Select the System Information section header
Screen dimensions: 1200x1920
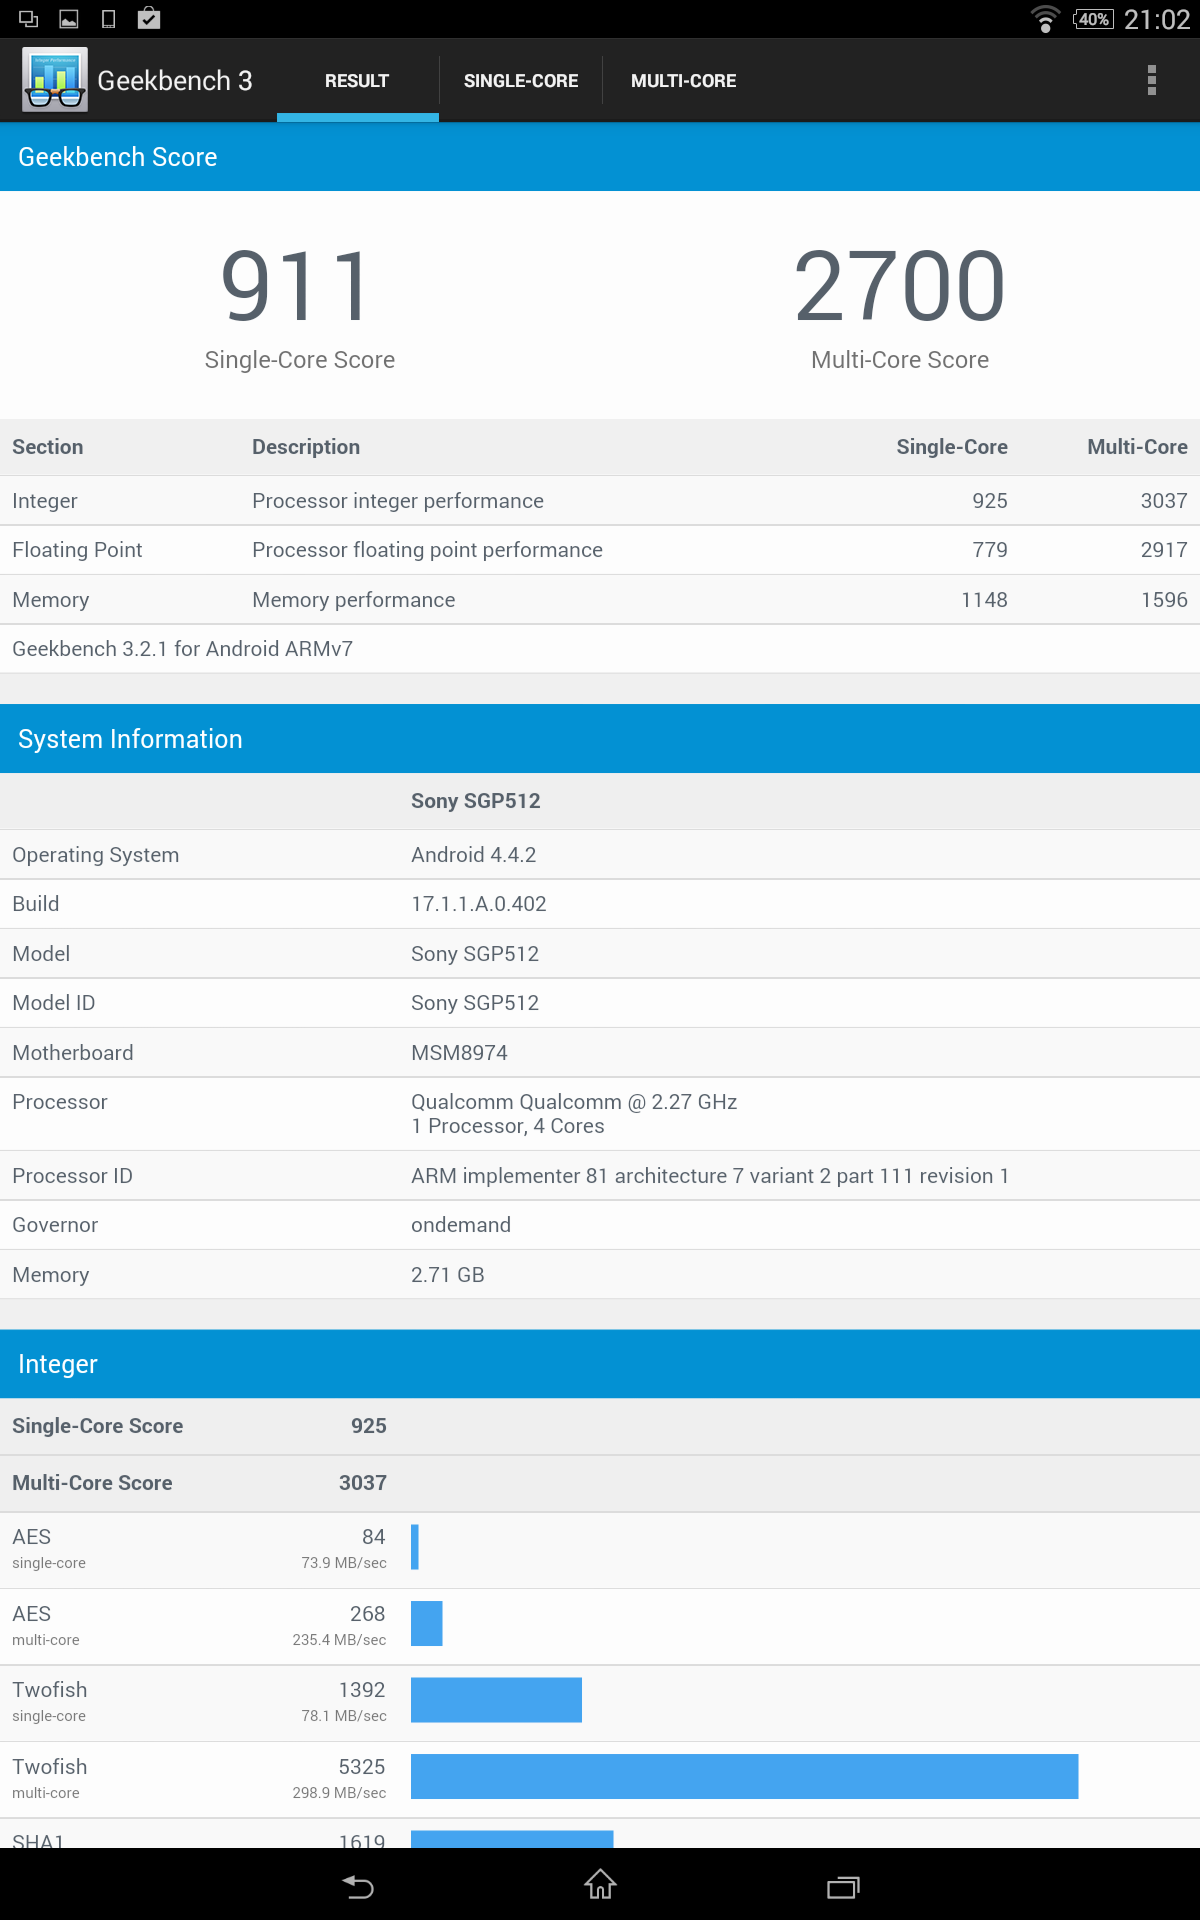[600, 739]
